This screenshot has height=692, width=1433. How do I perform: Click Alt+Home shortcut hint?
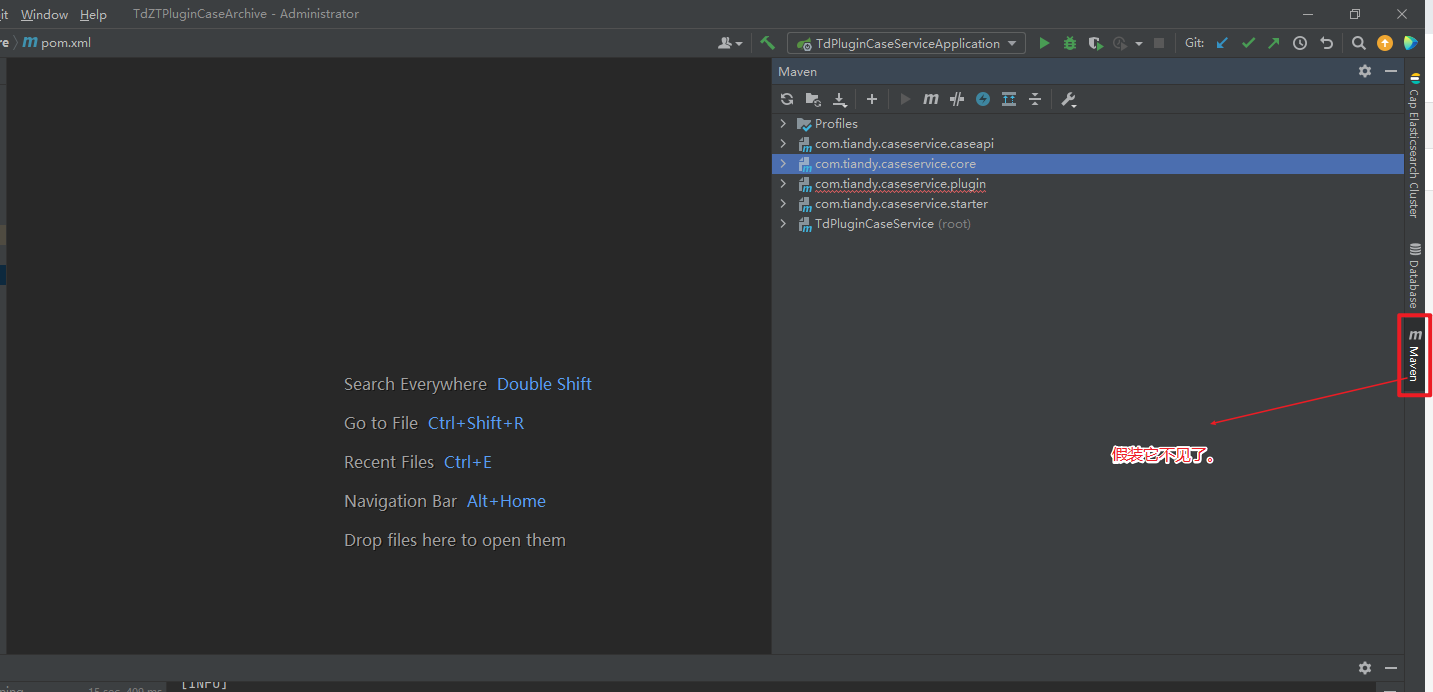(x=506, y=501)
